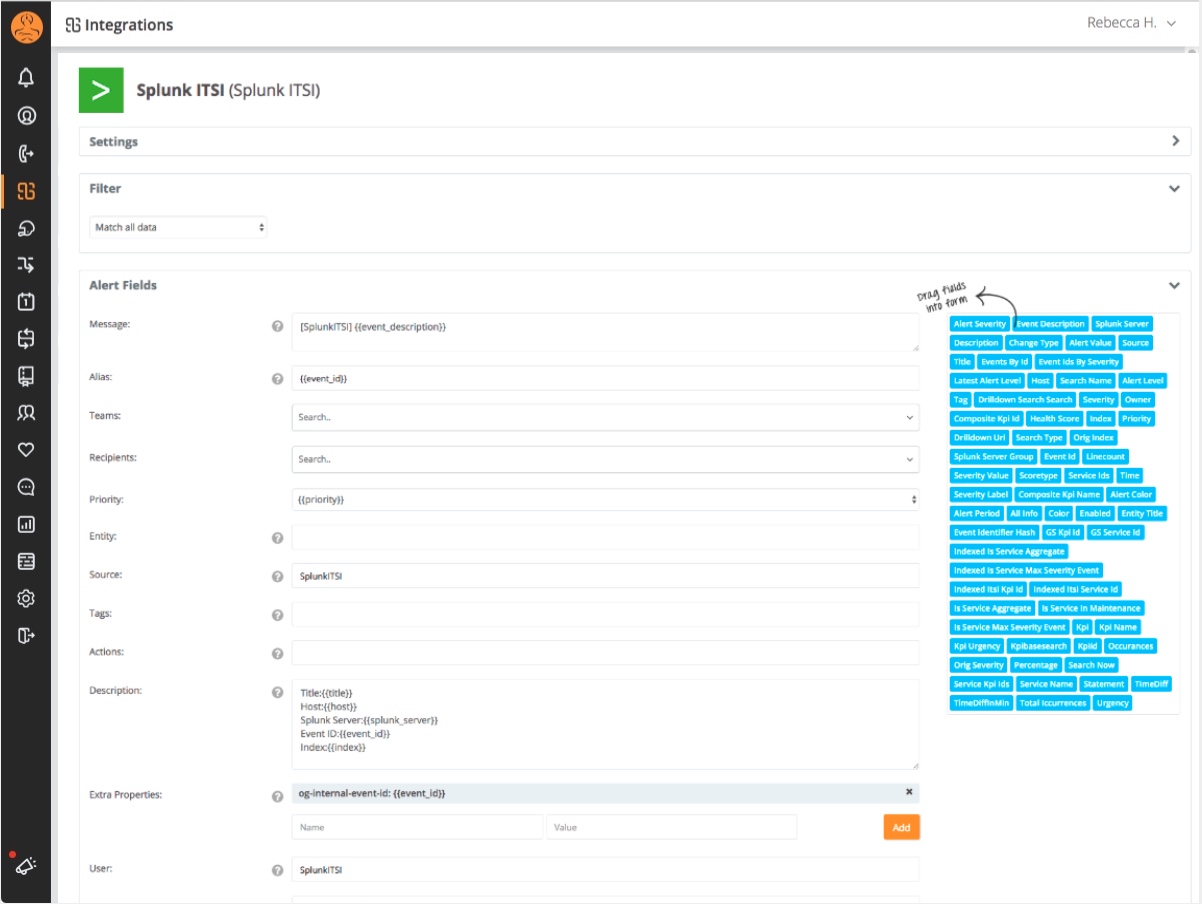Click help icon next to Message
This screenshot has width=1202, height=904.
tap(278, 326)
